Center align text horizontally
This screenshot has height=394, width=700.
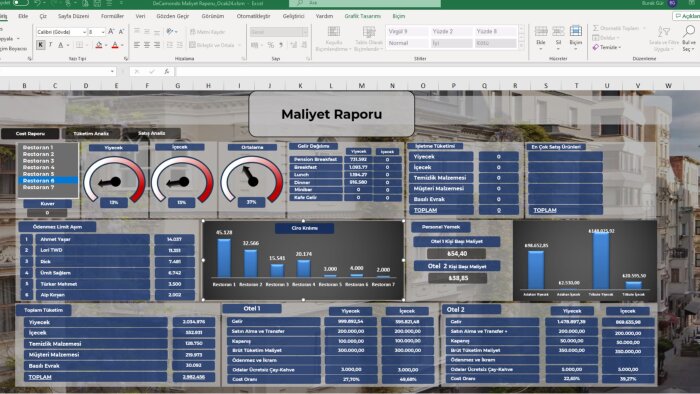pyautogui.click(x=147, y=45)
